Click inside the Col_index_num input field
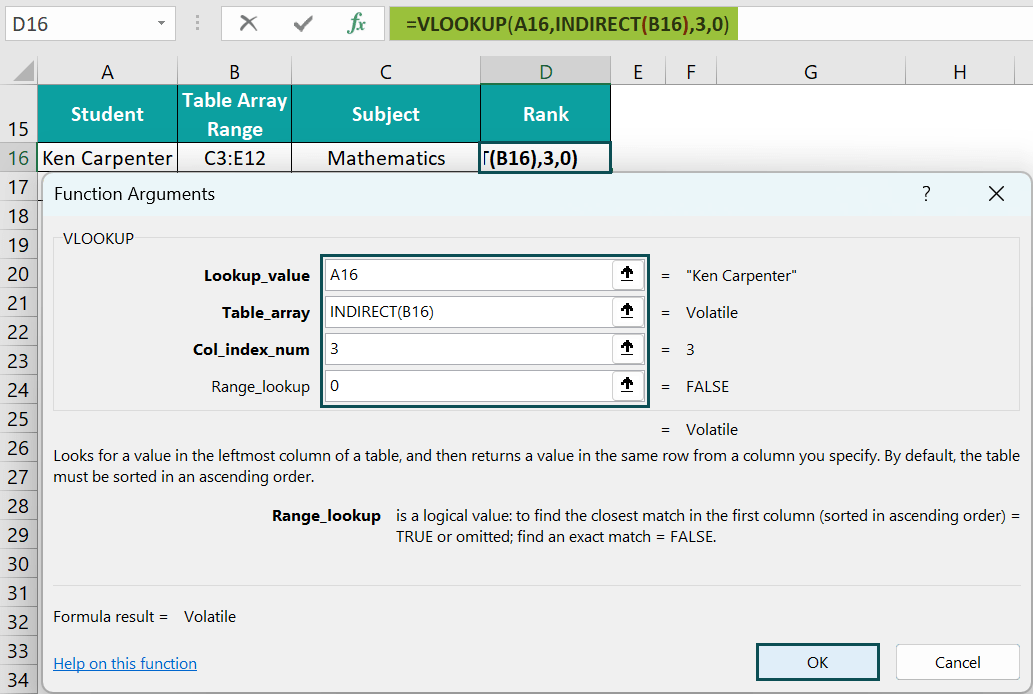 (470, 349)
